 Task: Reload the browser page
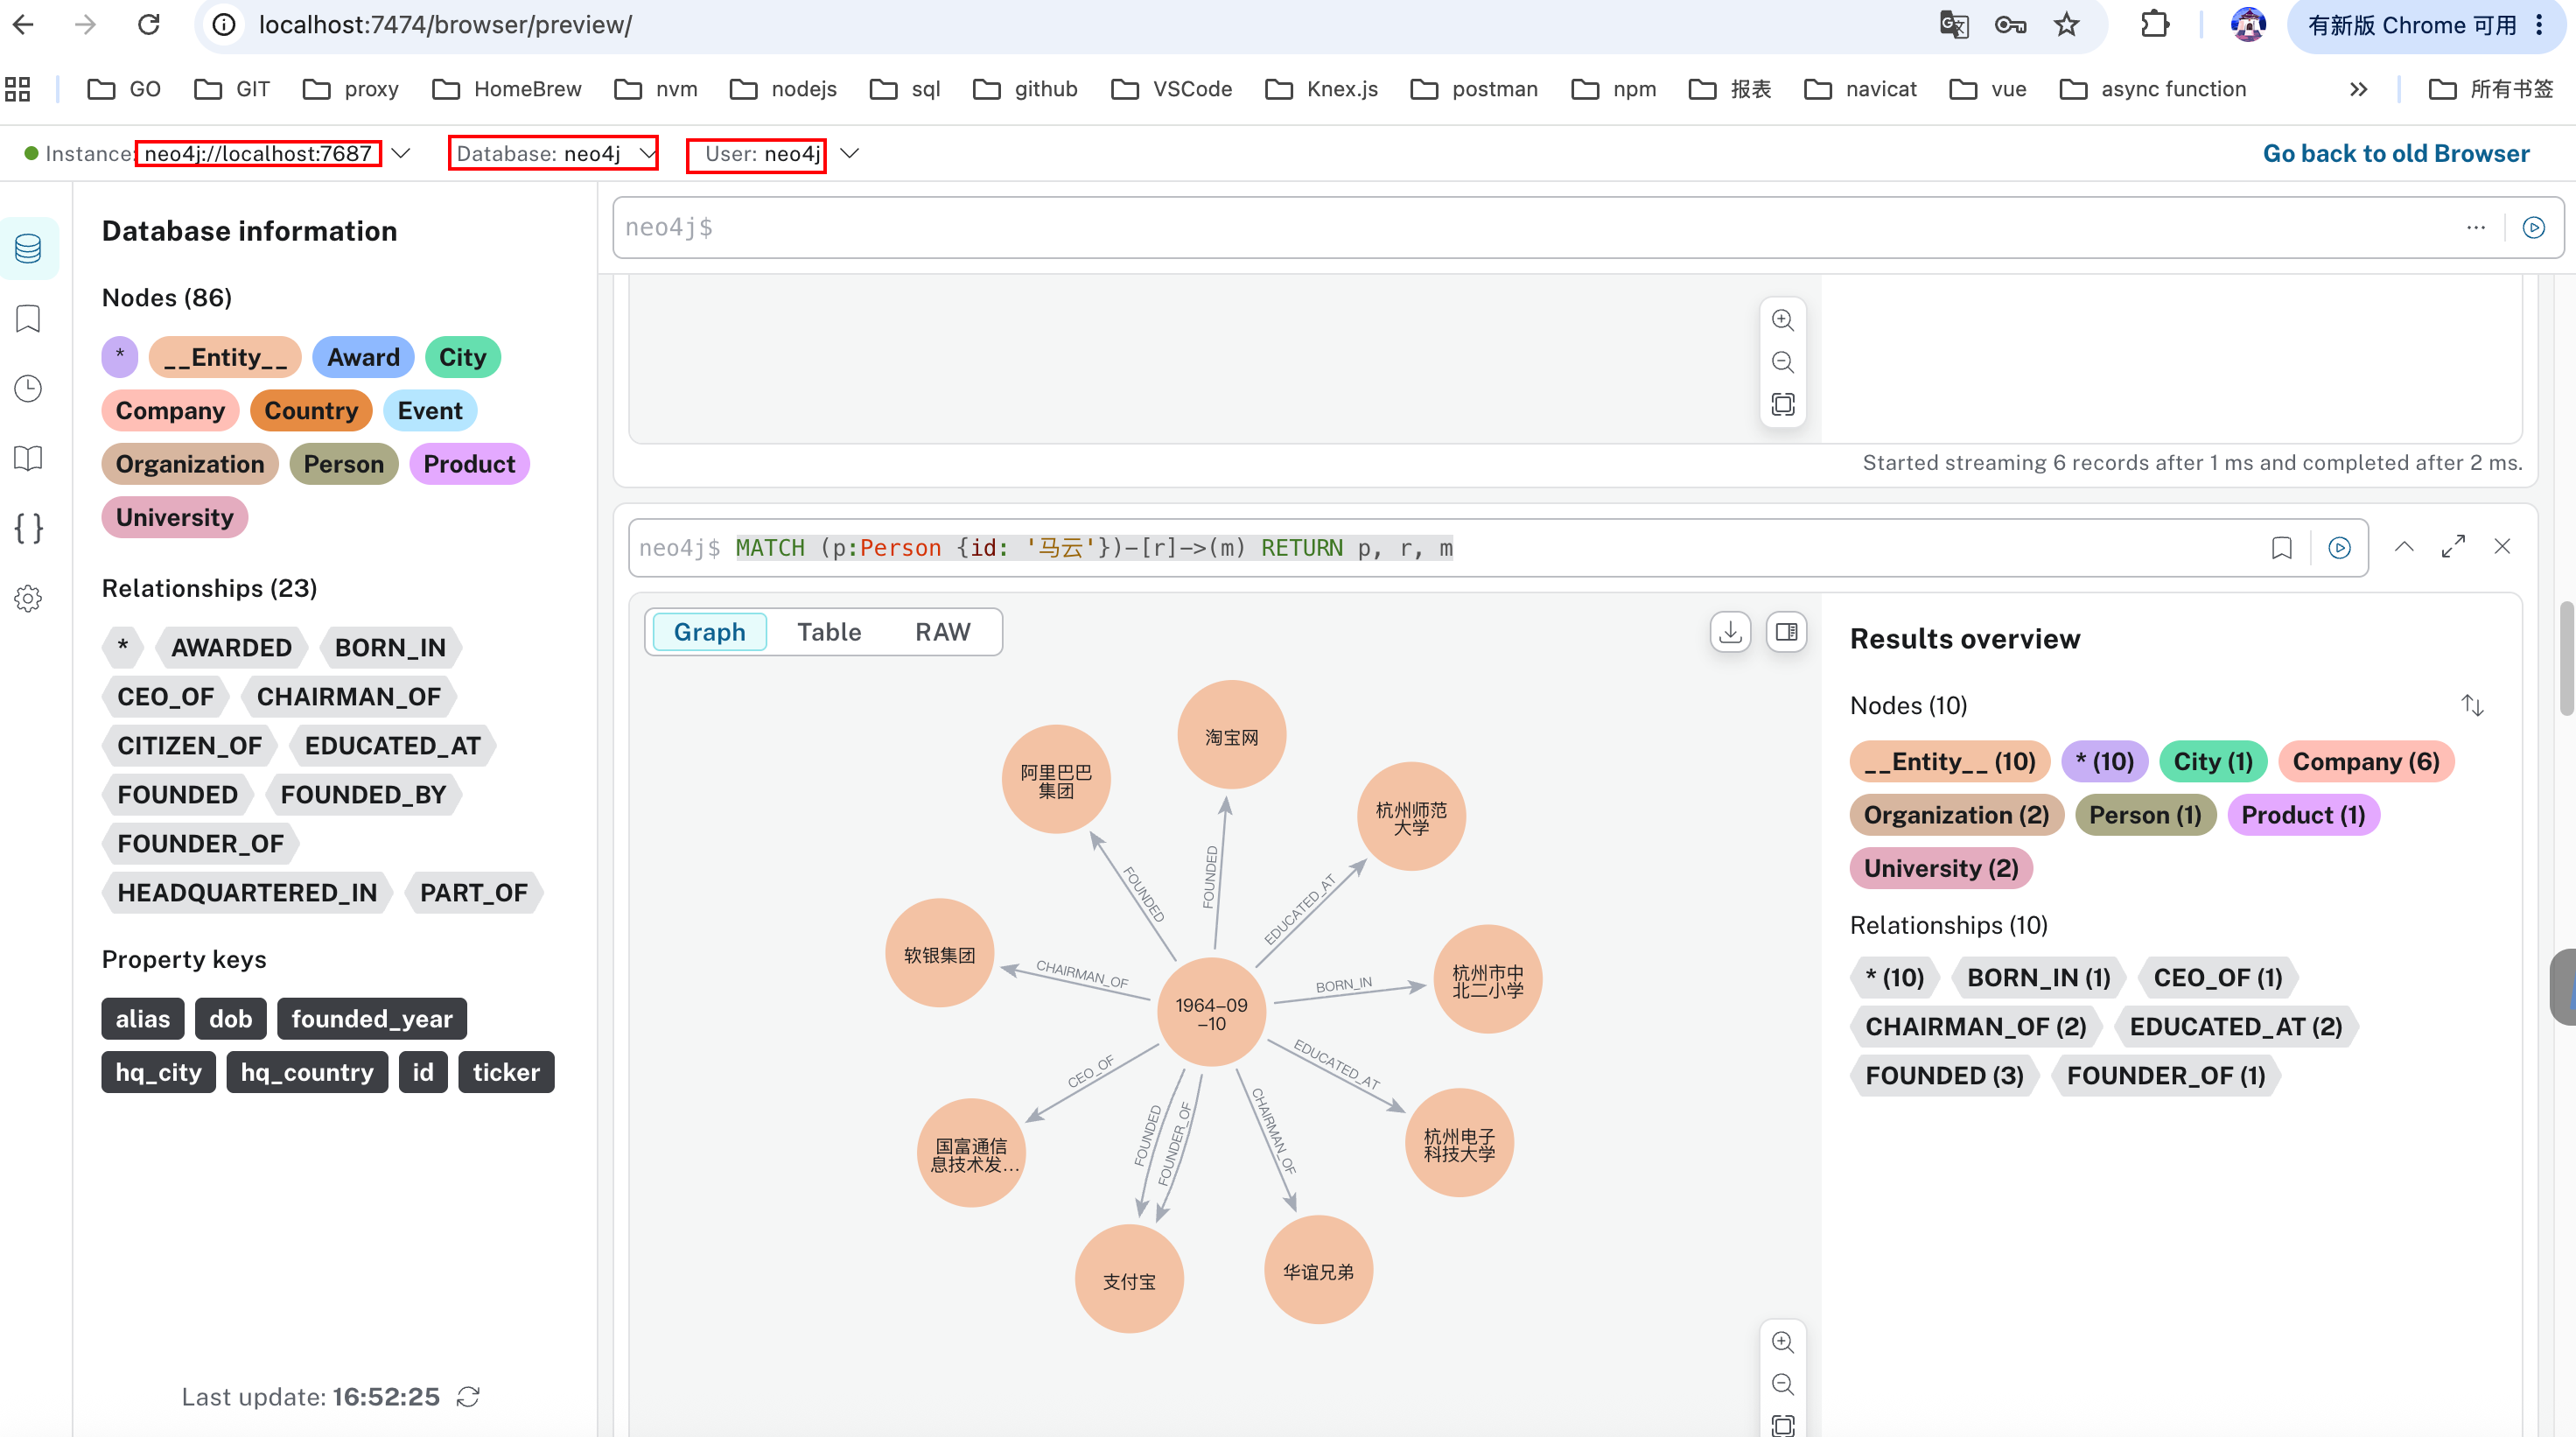point(149,25)
